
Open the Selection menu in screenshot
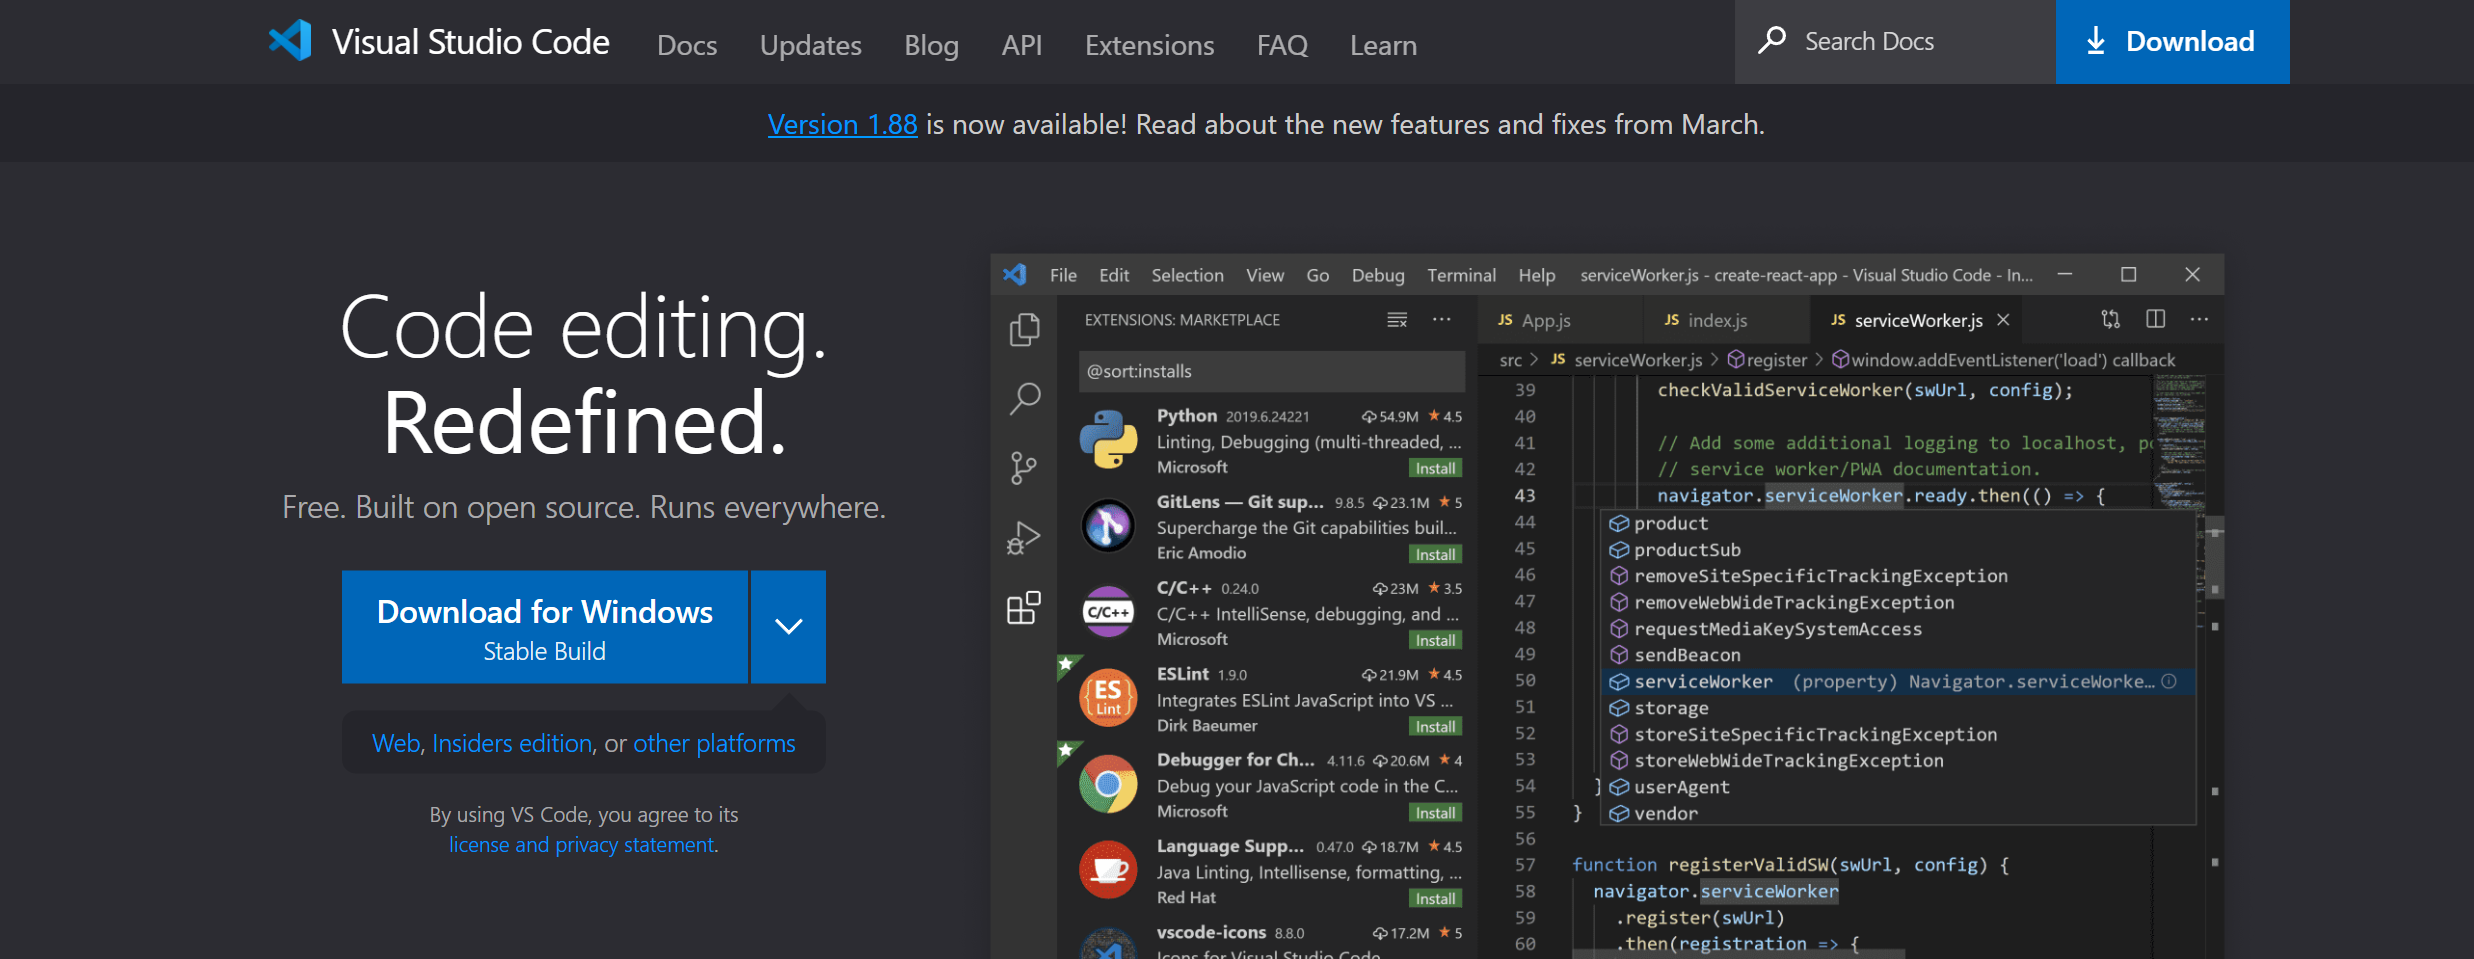(x=1187, y=275)
